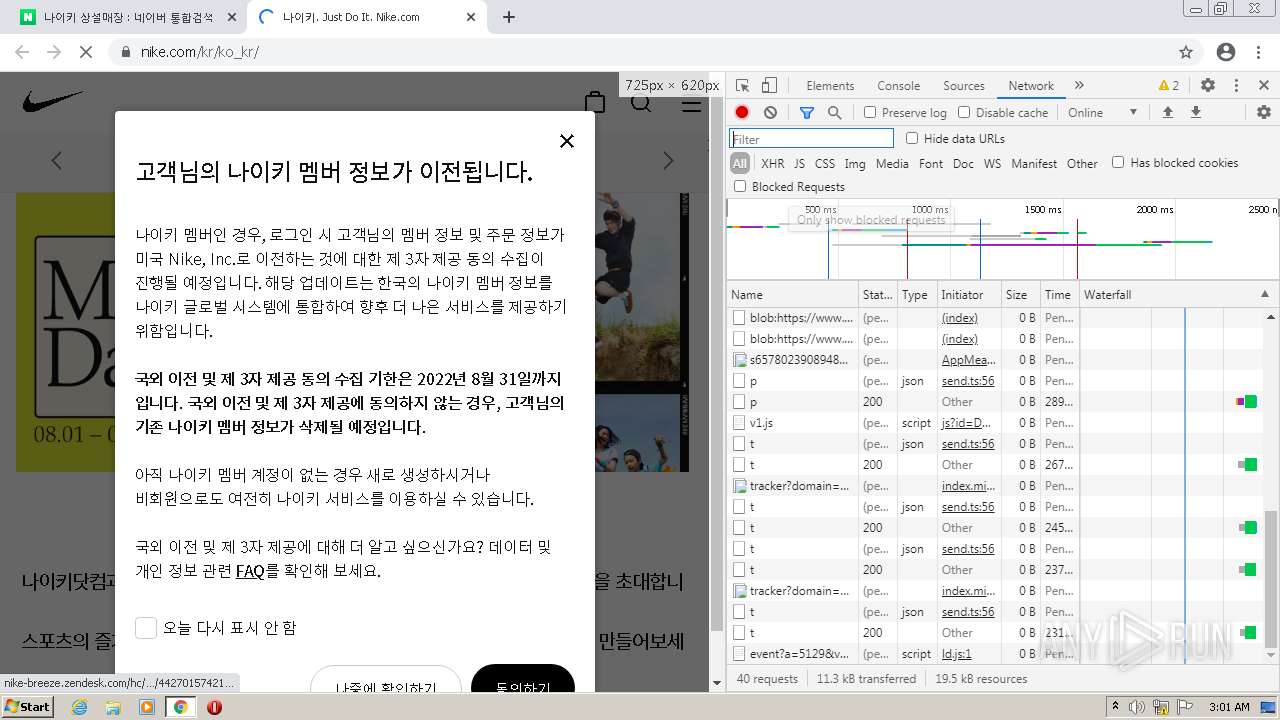Next carousel banner arrow on Nike page
The width and height of the screenshot is (1280, 720).
(668, 160)
